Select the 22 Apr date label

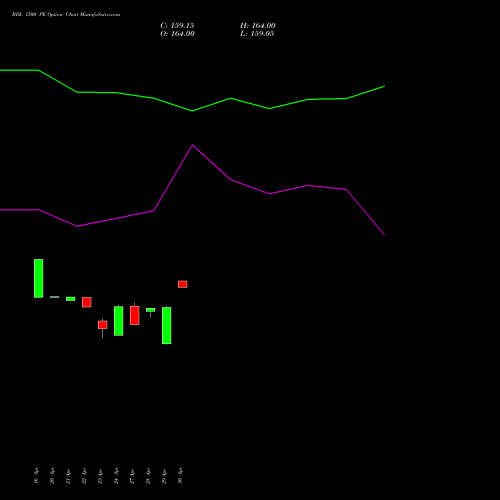point(84,476)
